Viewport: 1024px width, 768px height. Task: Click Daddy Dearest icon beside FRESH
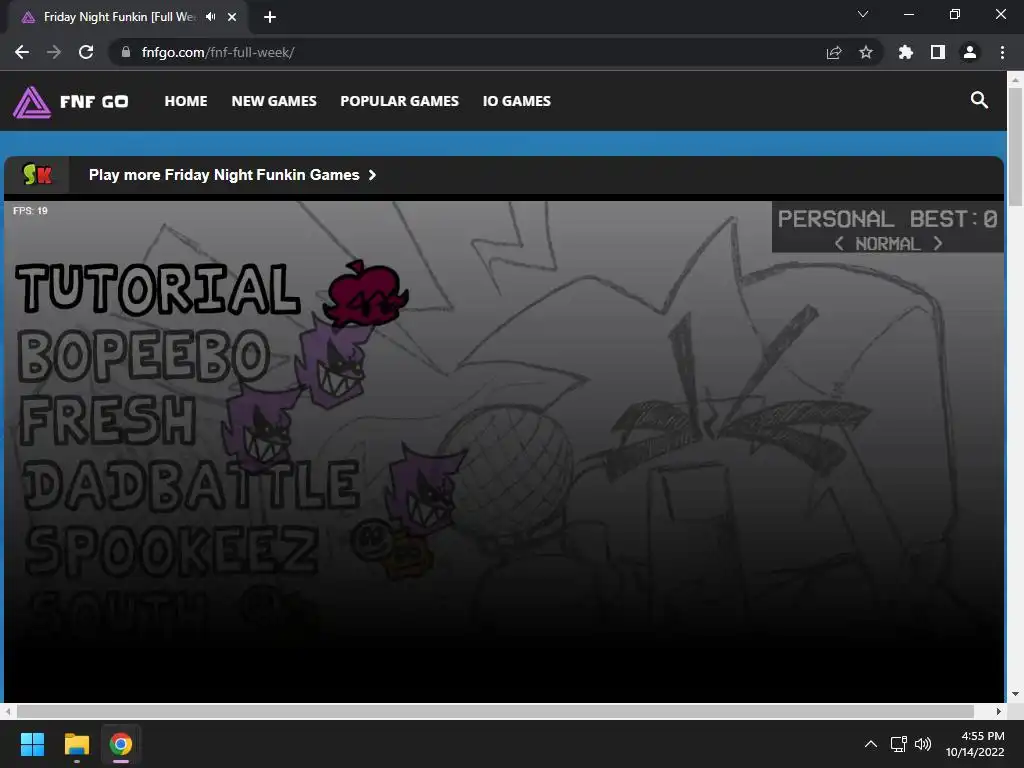259,428
